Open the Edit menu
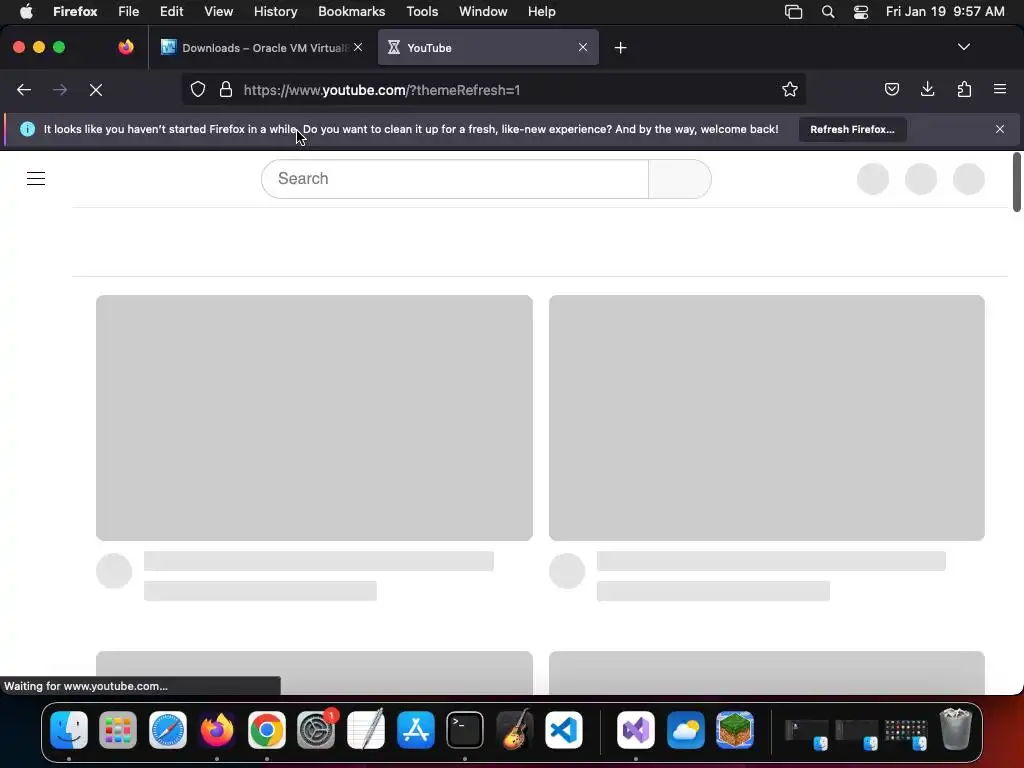 point(171,12)
